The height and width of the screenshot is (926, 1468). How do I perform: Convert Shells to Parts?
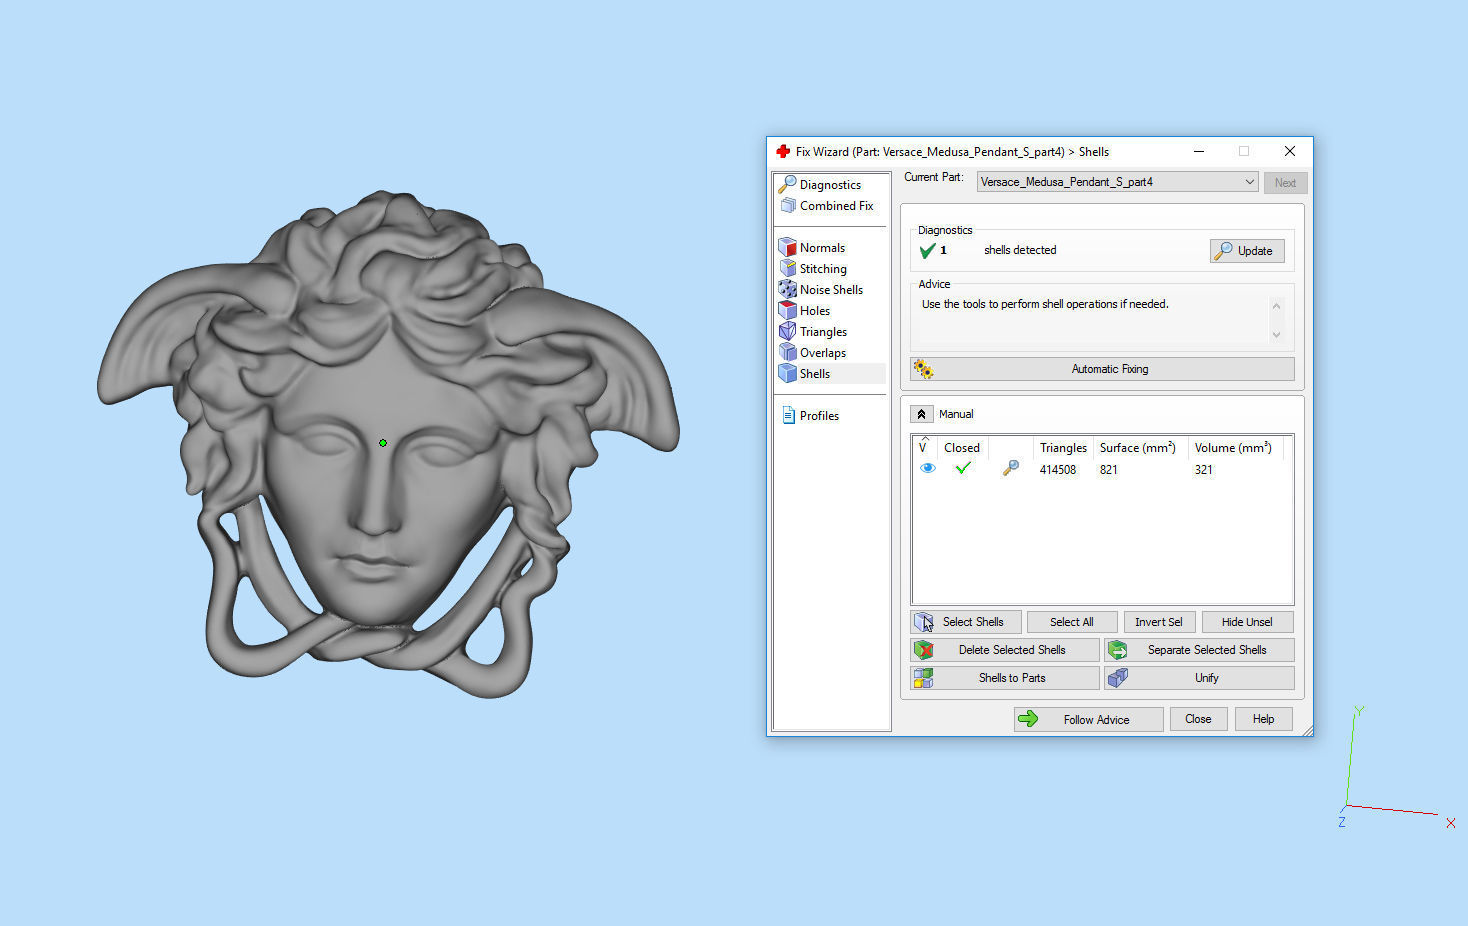[1005, 678]
